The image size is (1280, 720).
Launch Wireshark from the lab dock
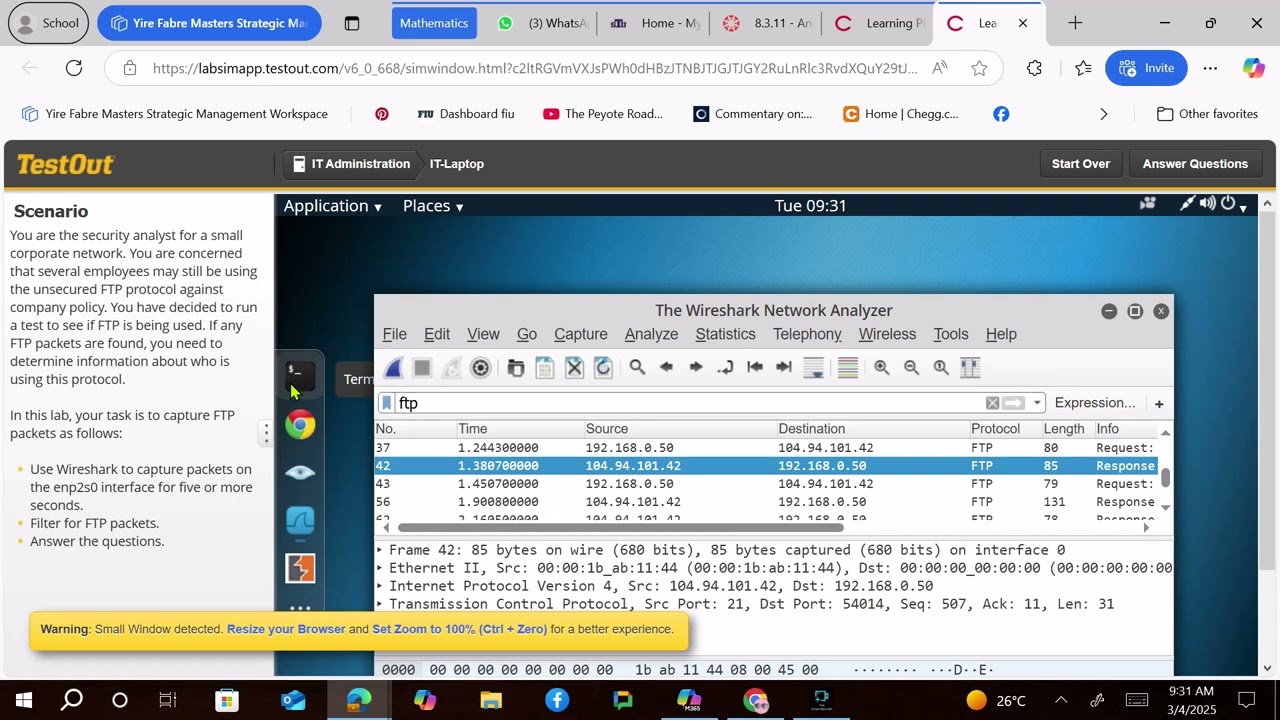pos(300,521)
